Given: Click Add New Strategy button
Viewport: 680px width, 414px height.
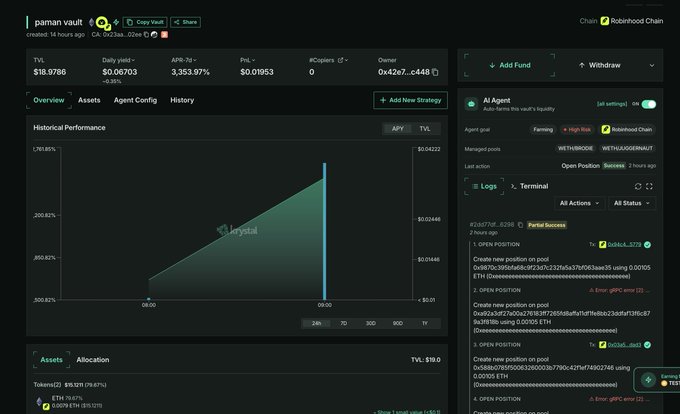Looking at the screenshot, I should [410, 100].
